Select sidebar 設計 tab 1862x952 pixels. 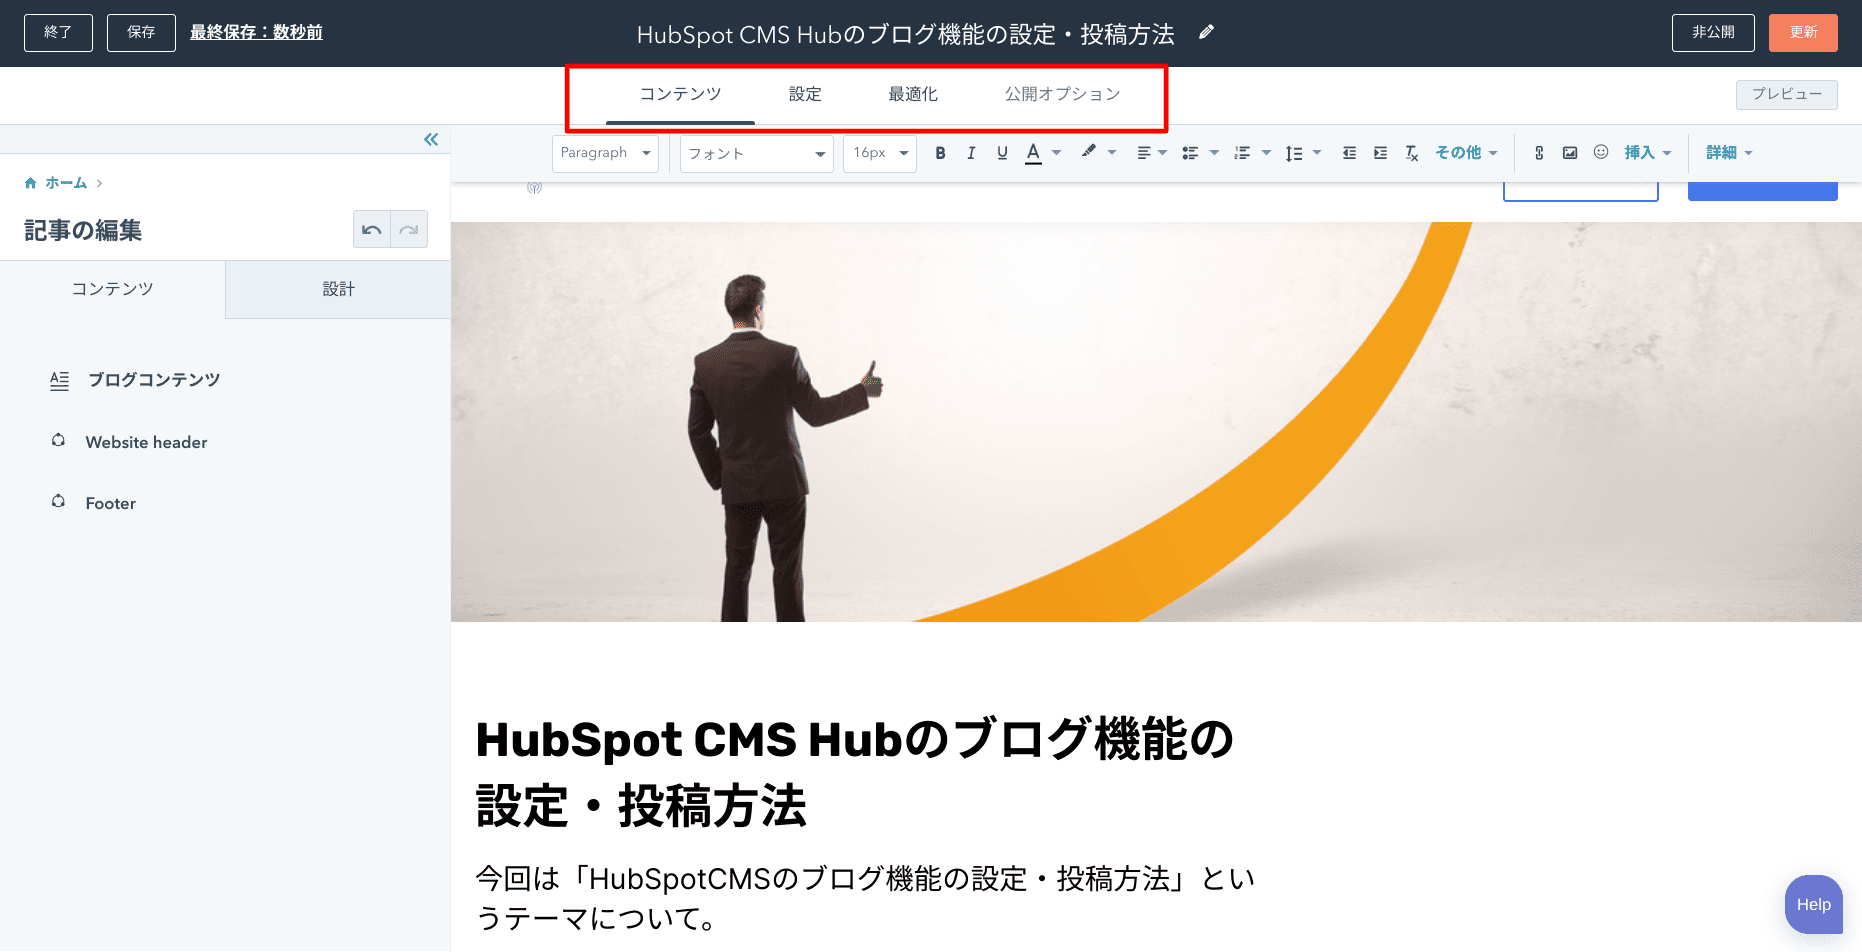338,289
